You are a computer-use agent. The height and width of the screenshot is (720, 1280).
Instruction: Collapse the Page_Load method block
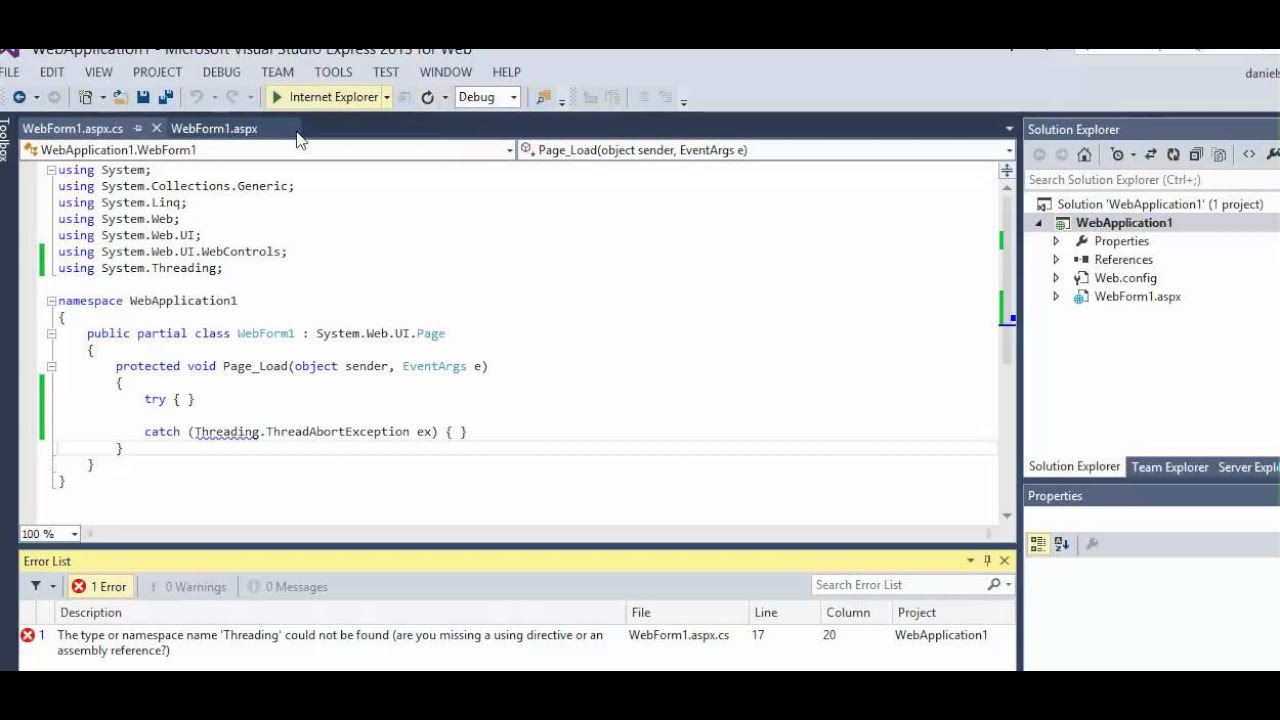pyautogui.click(x=51, y=366)
